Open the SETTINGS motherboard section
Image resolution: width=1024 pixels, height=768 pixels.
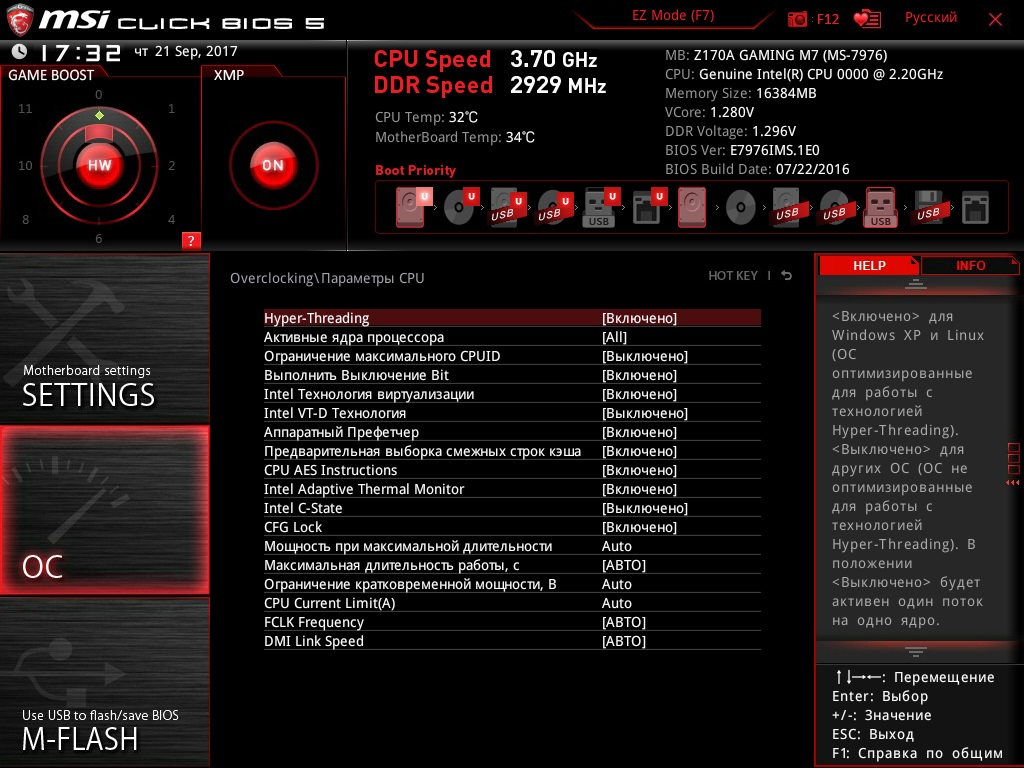tap(104, 339)
